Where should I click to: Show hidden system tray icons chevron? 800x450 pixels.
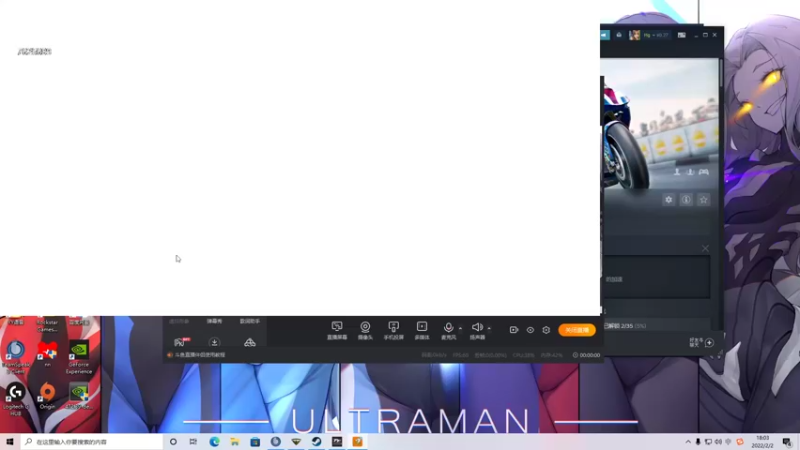688,442
